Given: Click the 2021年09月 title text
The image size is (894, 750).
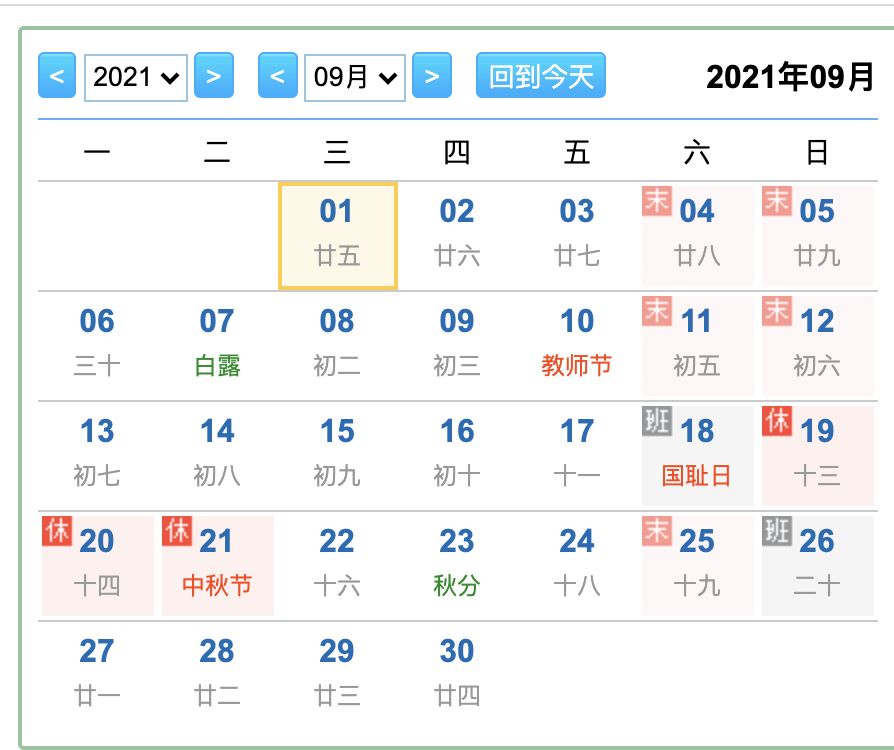Looking at the screenshot, I should pos(790,76).
